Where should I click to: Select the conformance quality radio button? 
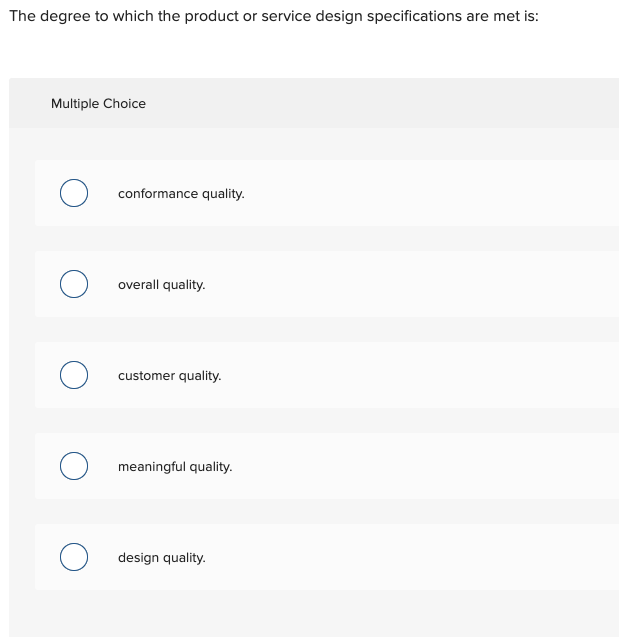(x=73, y=193)
